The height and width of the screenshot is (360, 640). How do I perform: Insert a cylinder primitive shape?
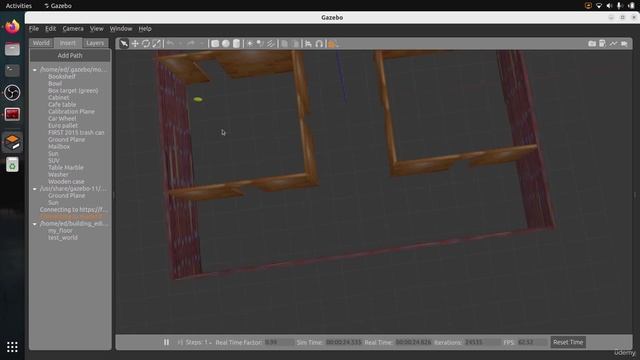[x=236, y=44]
